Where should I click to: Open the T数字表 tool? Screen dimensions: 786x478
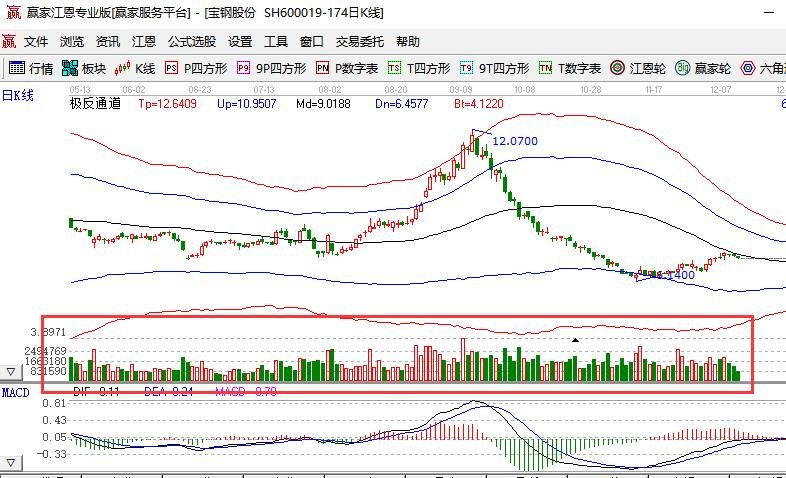[x=569, y=69]
